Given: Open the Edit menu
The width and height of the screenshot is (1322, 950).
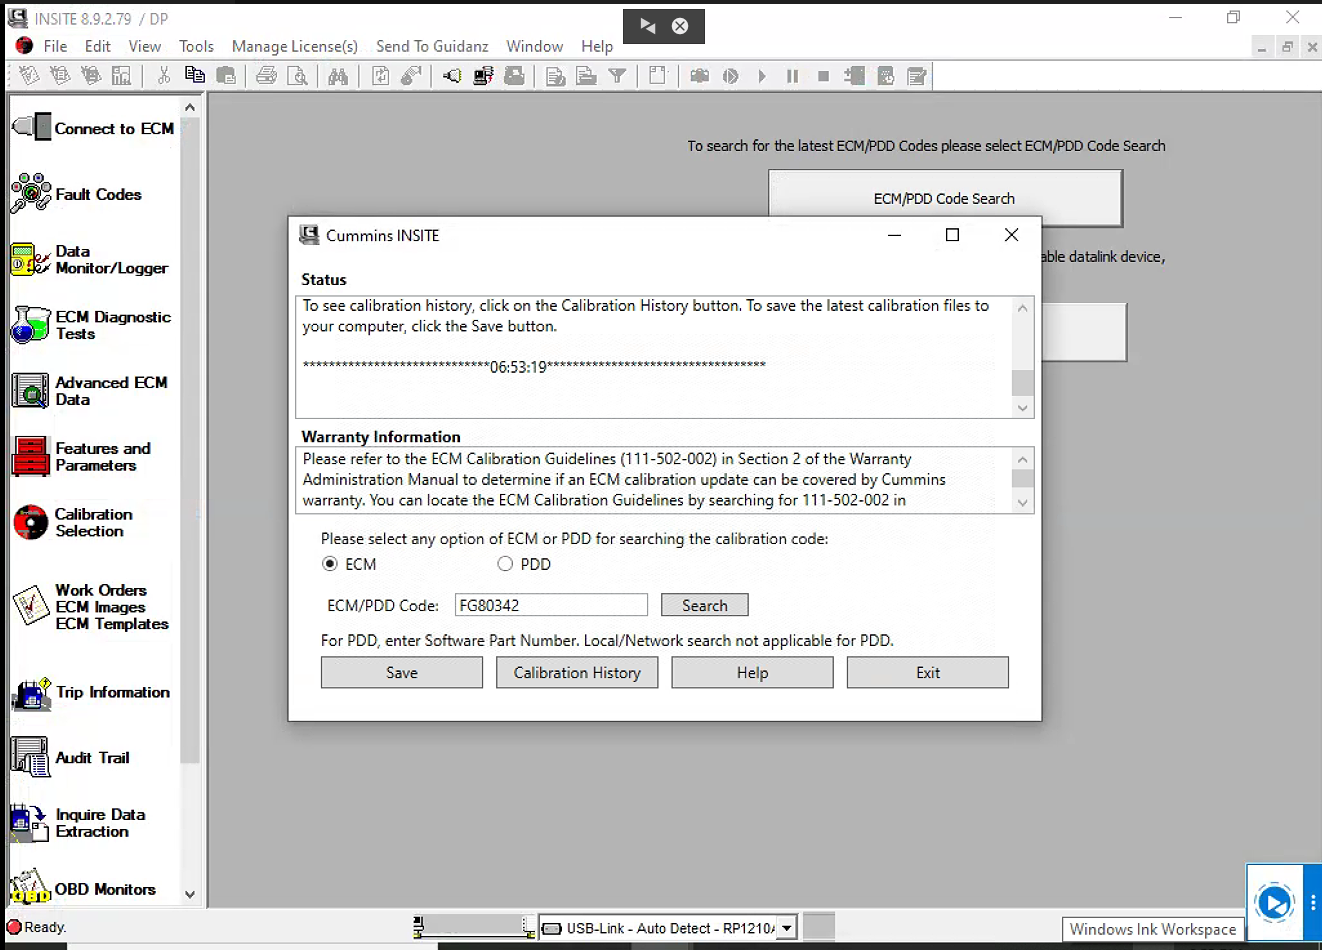Looking at the screenshot, I should tap(98, 46).
